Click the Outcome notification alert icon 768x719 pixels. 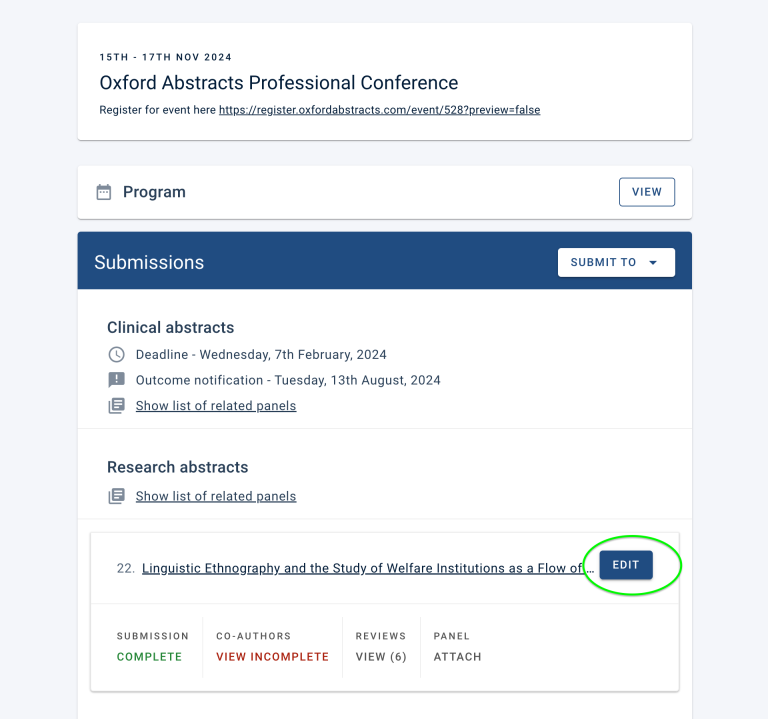pyautogui.click(x=117, y=380)
